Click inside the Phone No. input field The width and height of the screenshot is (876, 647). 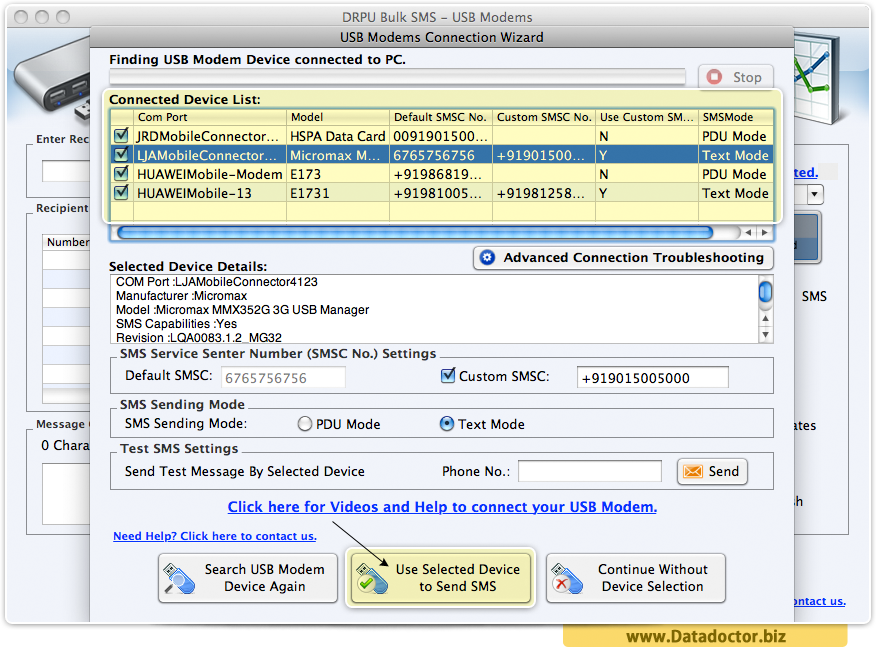(x=589, y=471)
